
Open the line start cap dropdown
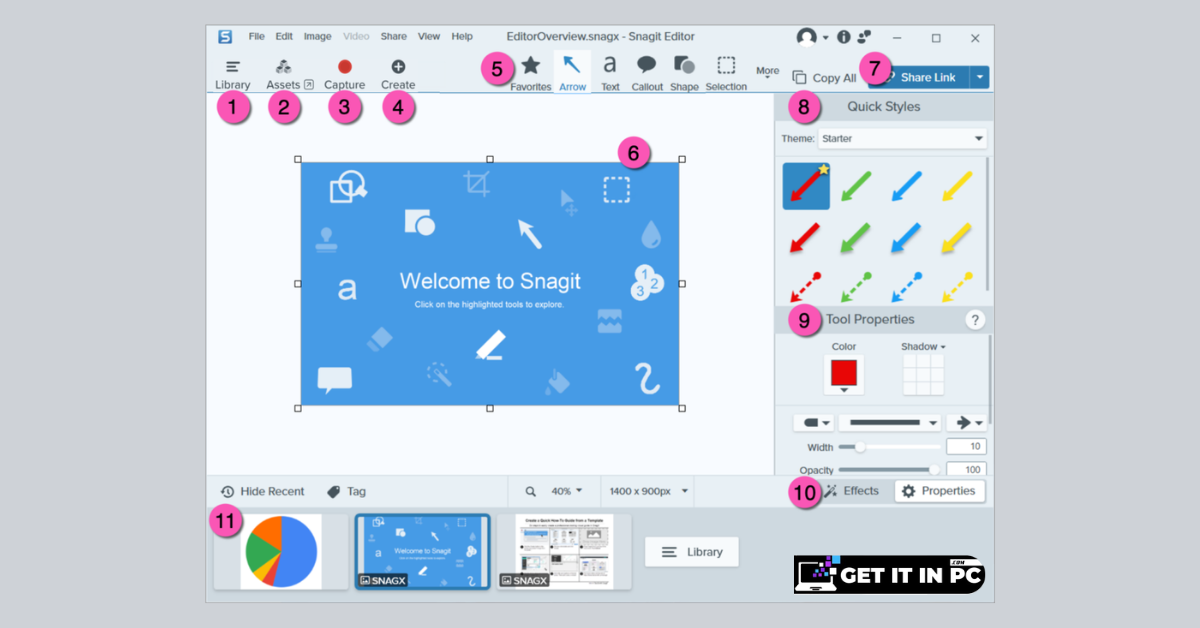pos(813,423)
